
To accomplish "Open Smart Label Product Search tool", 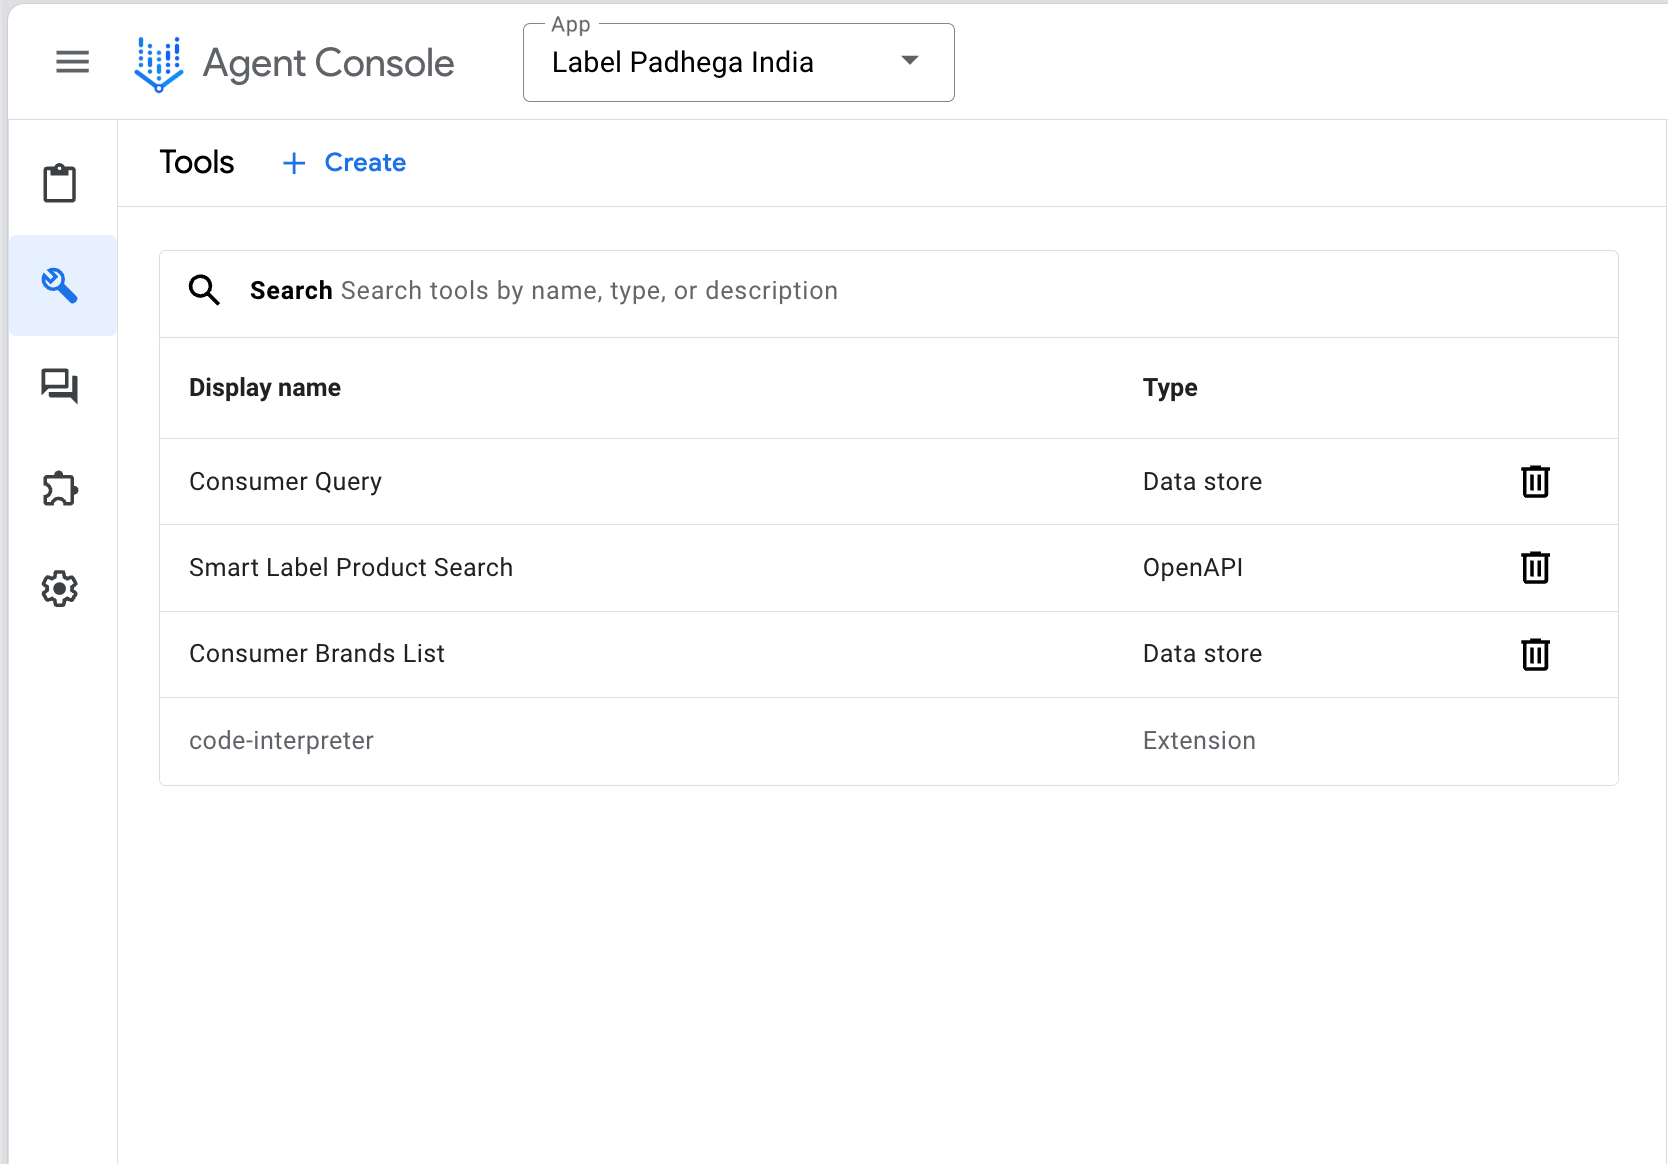I will [x=351, y=568].
